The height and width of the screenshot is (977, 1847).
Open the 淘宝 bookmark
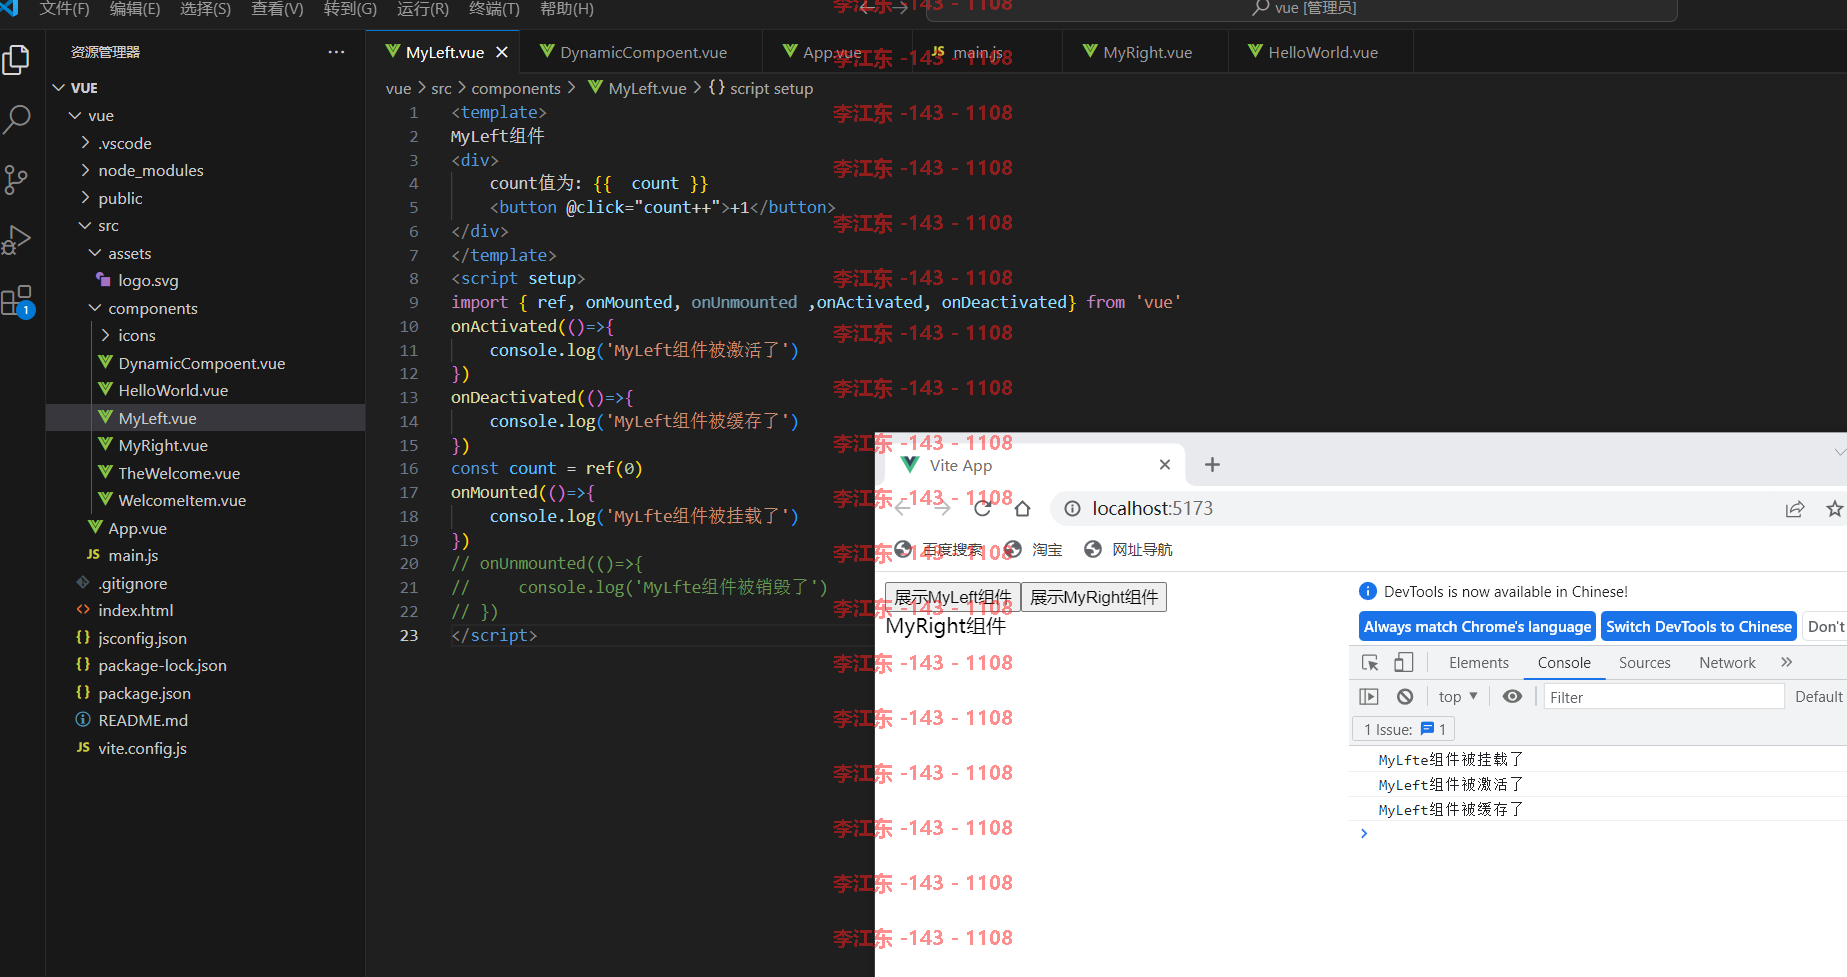coord(1034,550)
